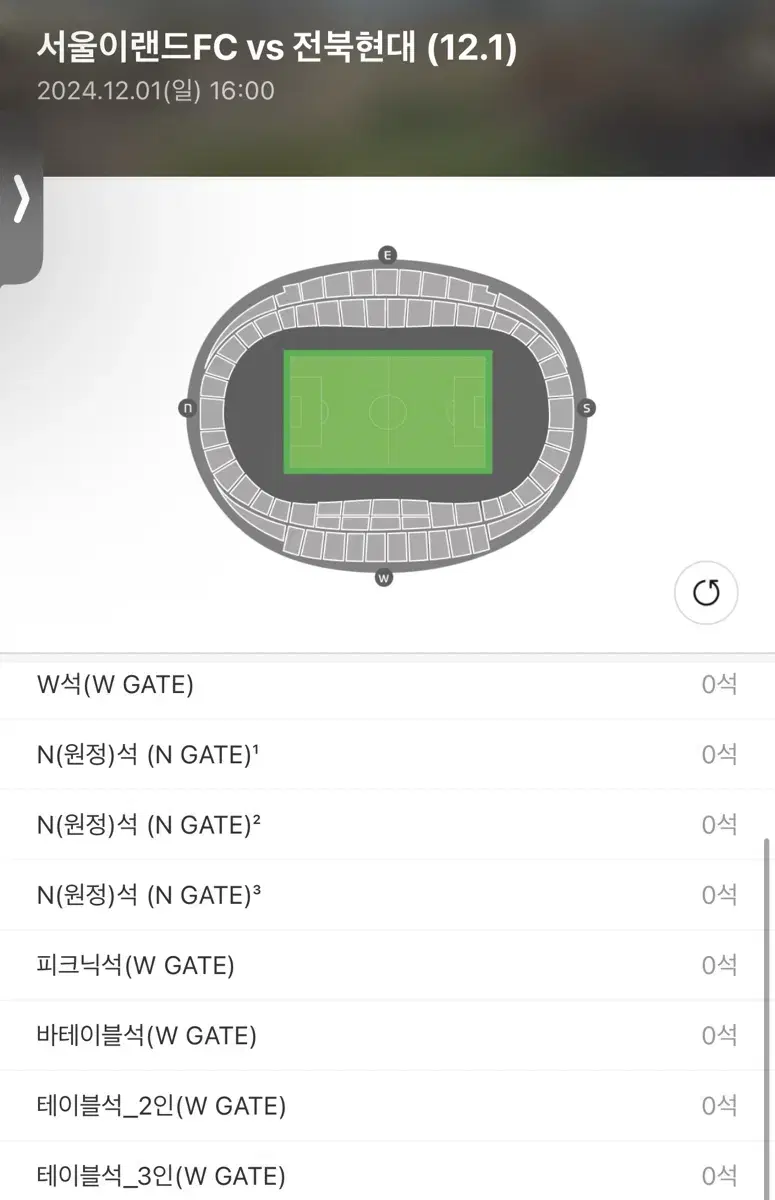Select the E gate marker on stadium map
Screen dimensions: 775x1200
[388, 255]
